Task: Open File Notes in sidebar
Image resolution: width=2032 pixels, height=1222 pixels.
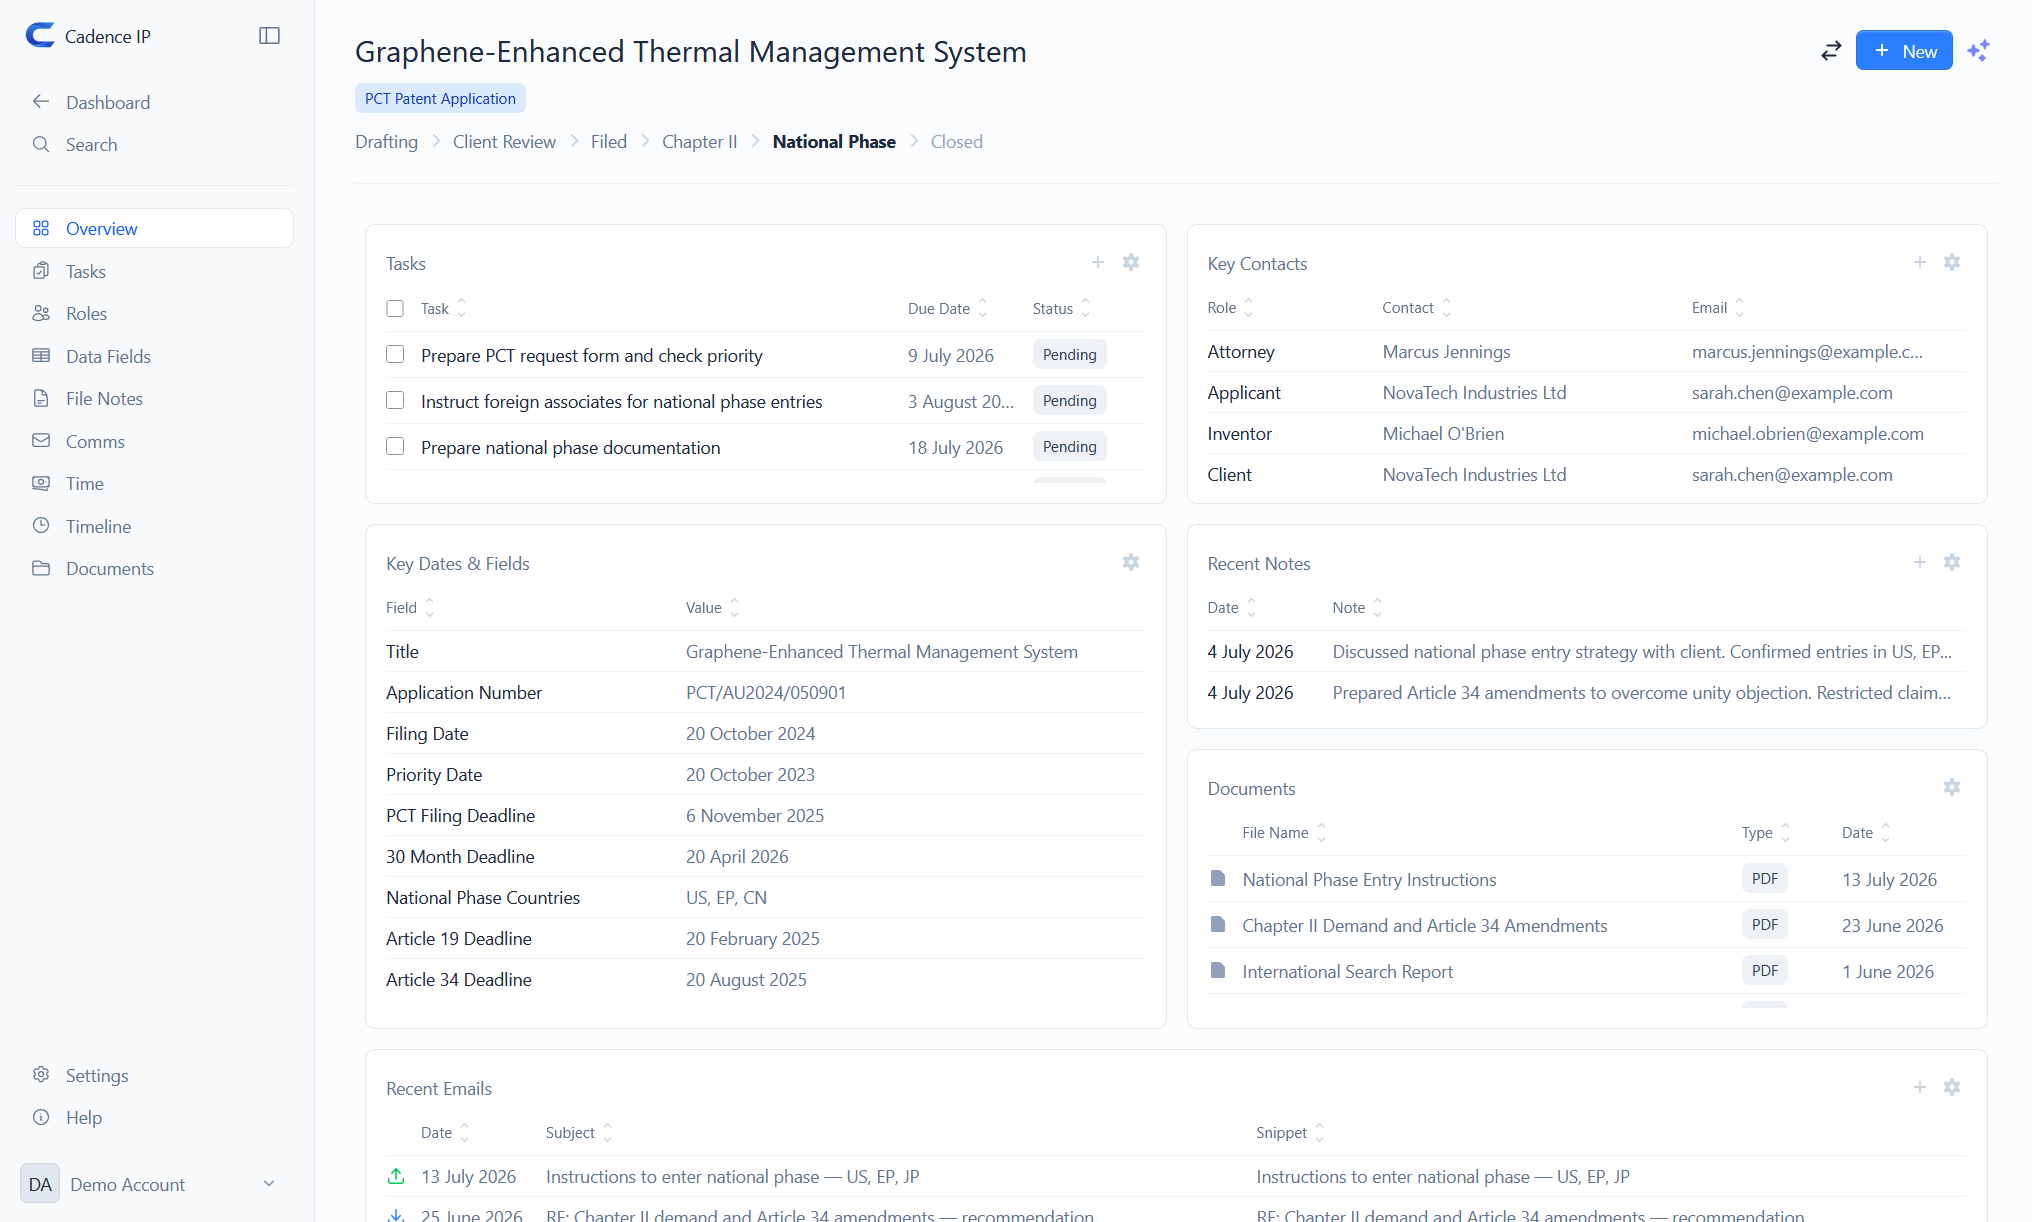Action: (x=155, y=398)
